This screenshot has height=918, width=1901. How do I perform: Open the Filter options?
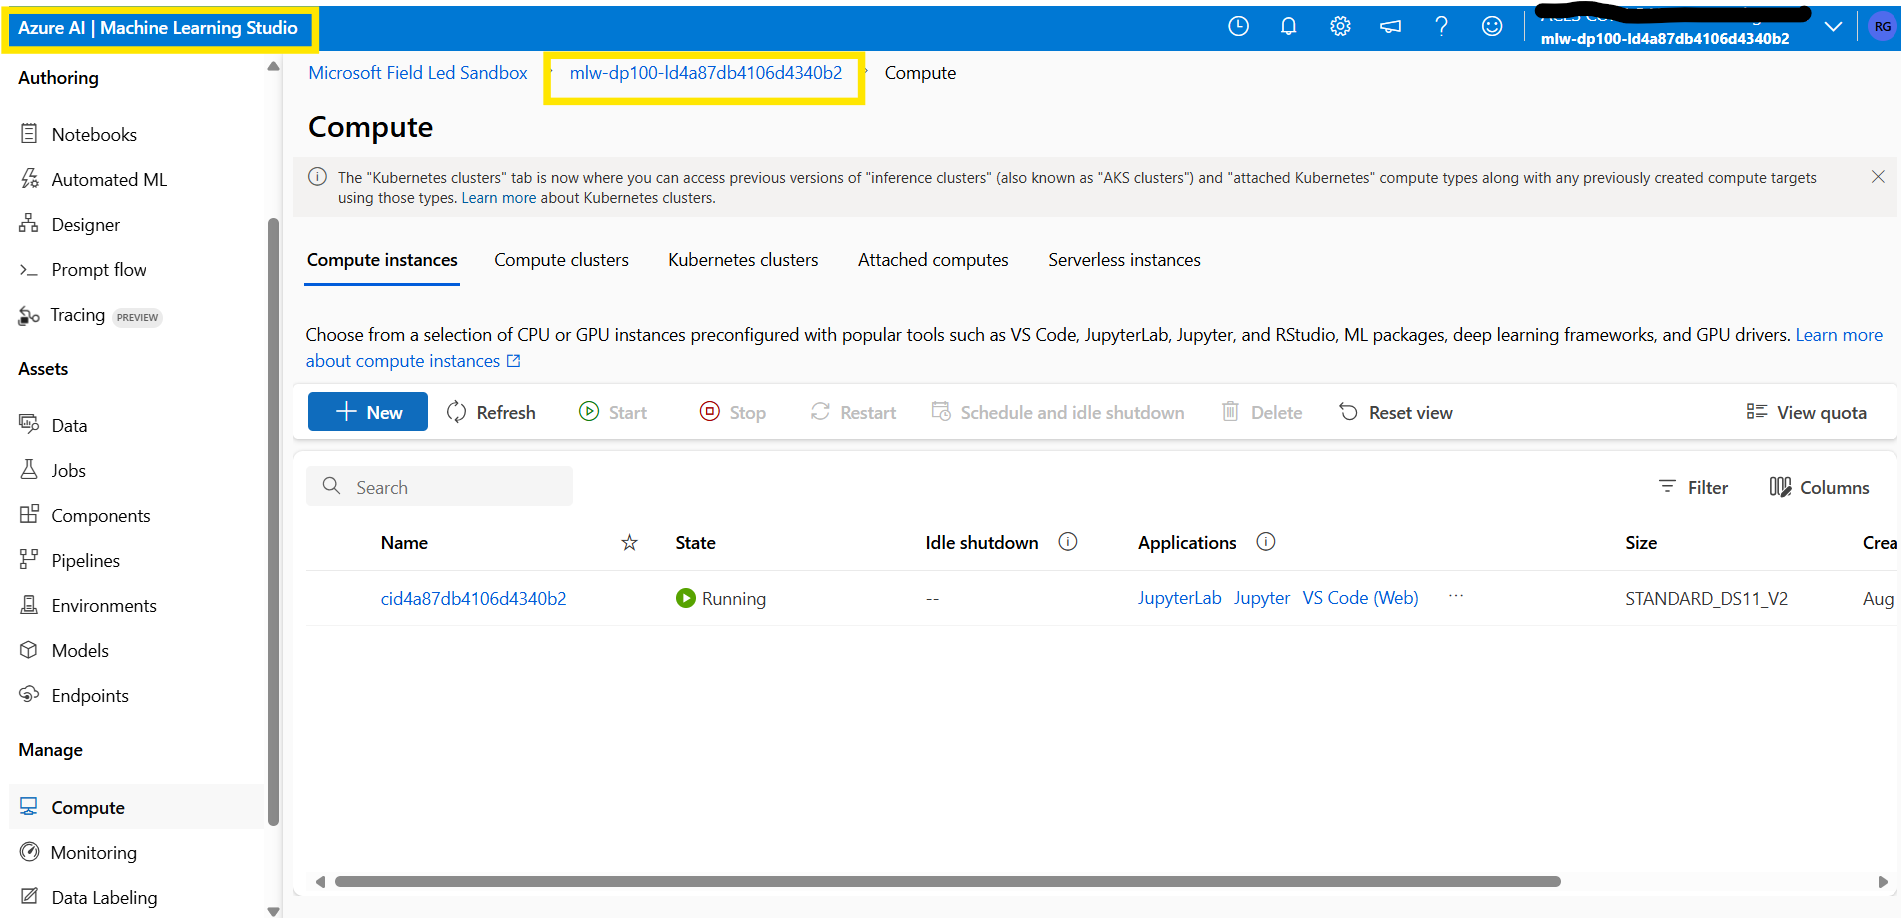(1693, 487)
